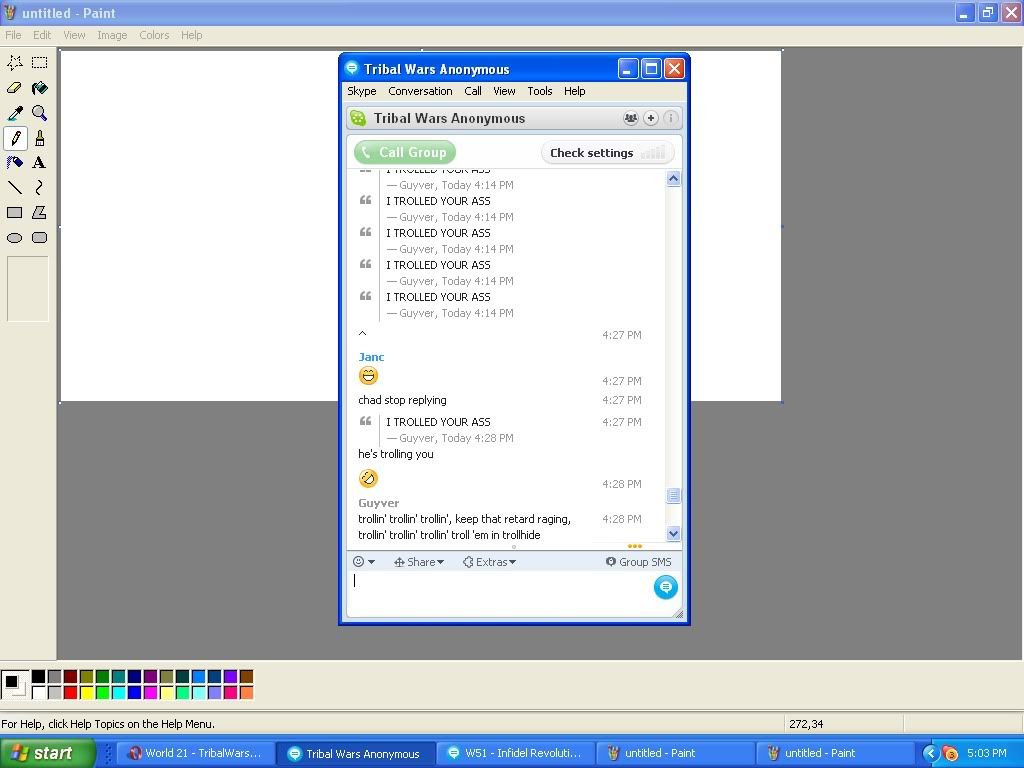Pick the black color swatch in palette

(39, 677)
